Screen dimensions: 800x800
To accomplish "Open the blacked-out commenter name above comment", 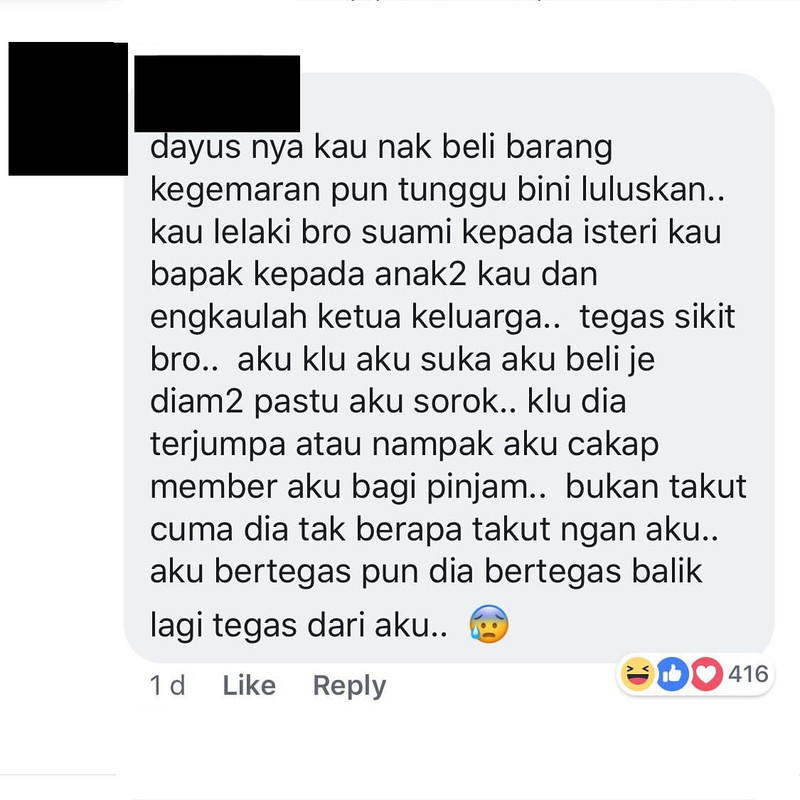I will [217, 93].
